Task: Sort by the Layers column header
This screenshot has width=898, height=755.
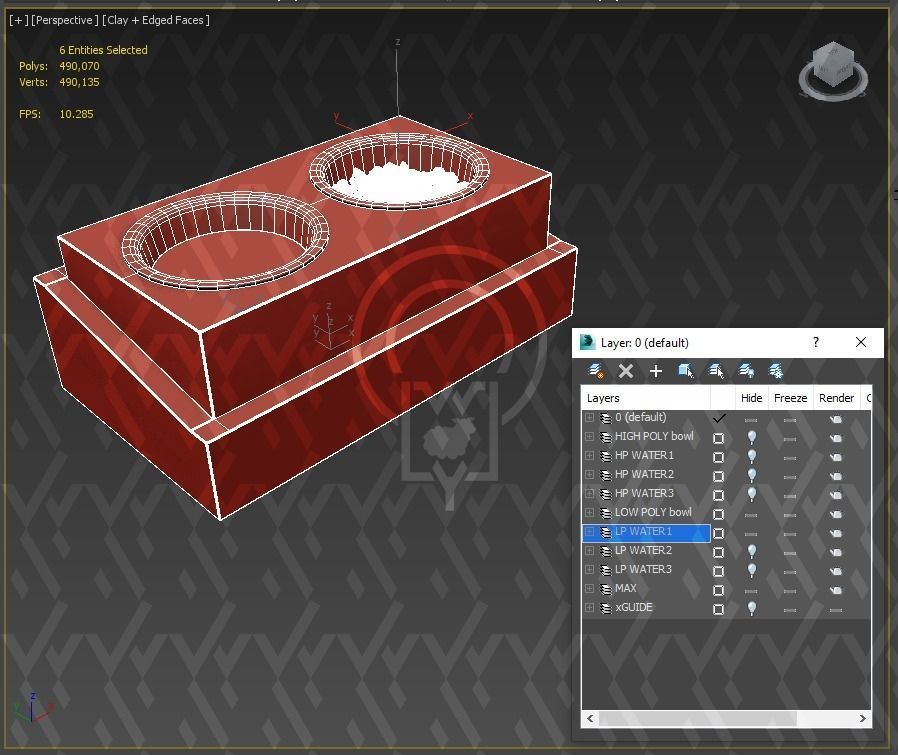Action: point(646,398)
